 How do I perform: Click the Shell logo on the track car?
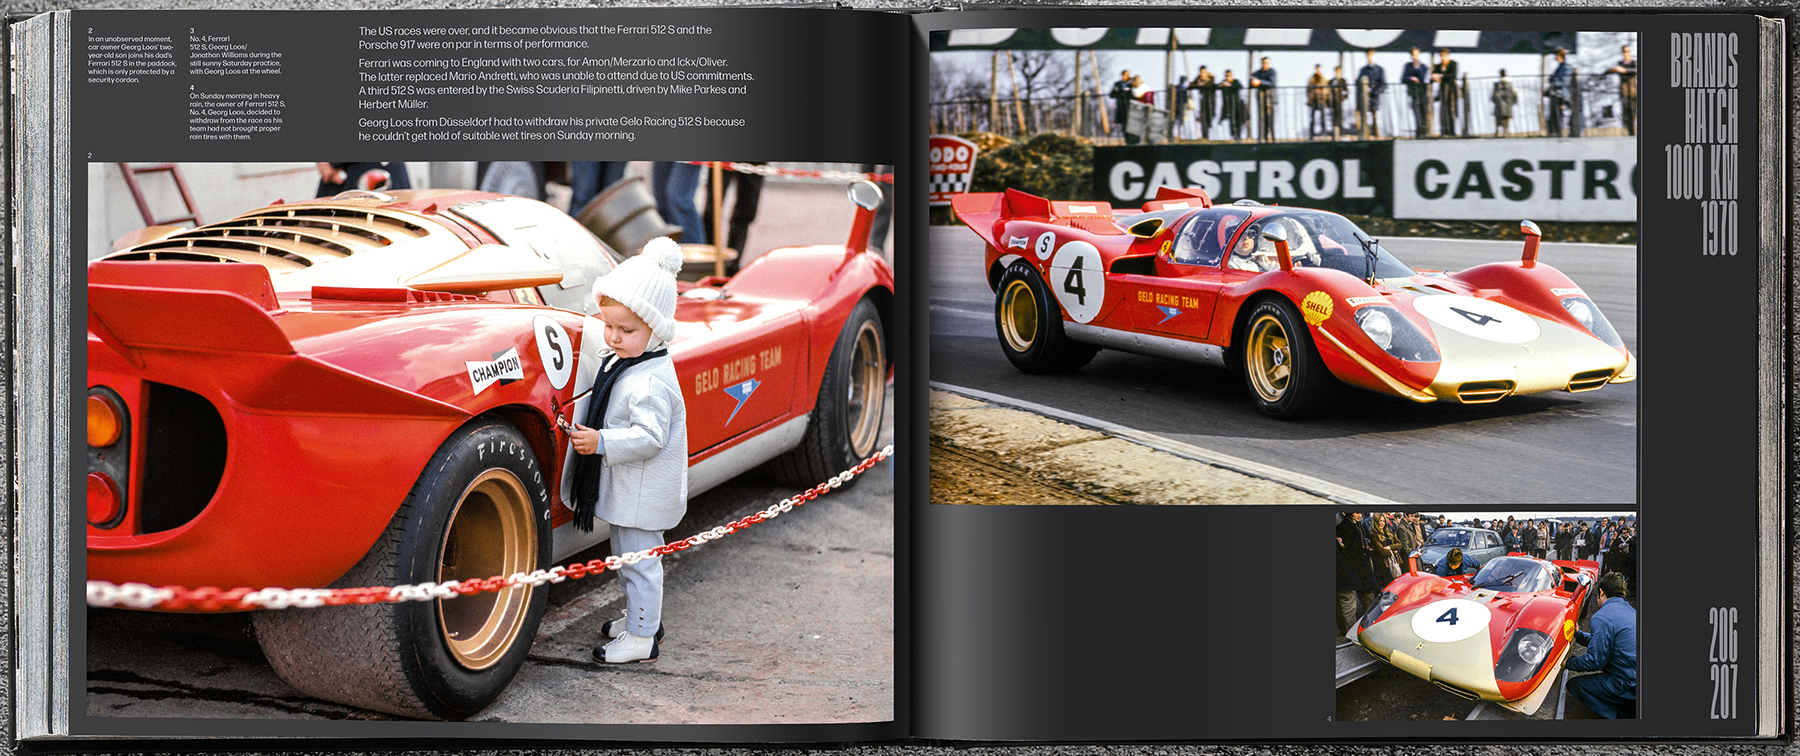[x=1317, y=307]
